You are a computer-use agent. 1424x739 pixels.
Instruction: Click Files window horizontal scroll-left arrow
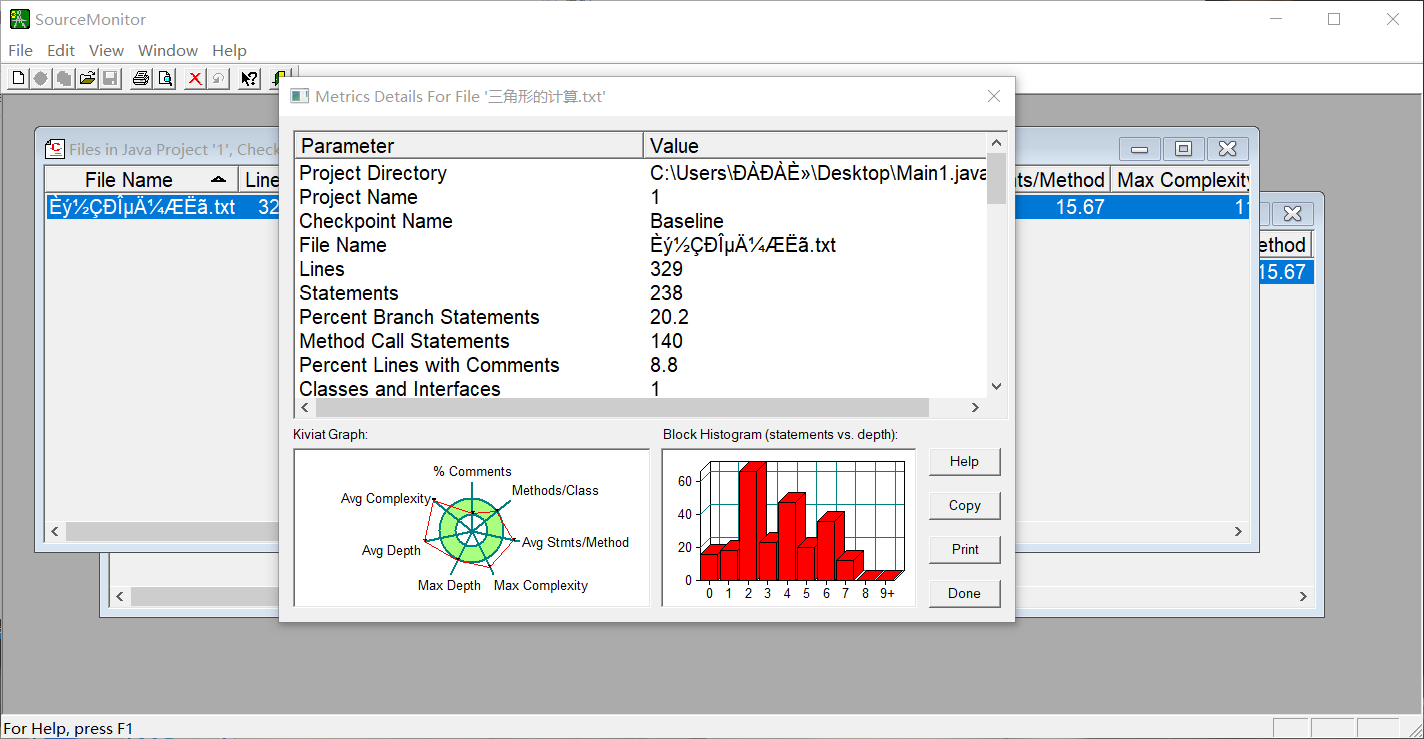point(55,531)
